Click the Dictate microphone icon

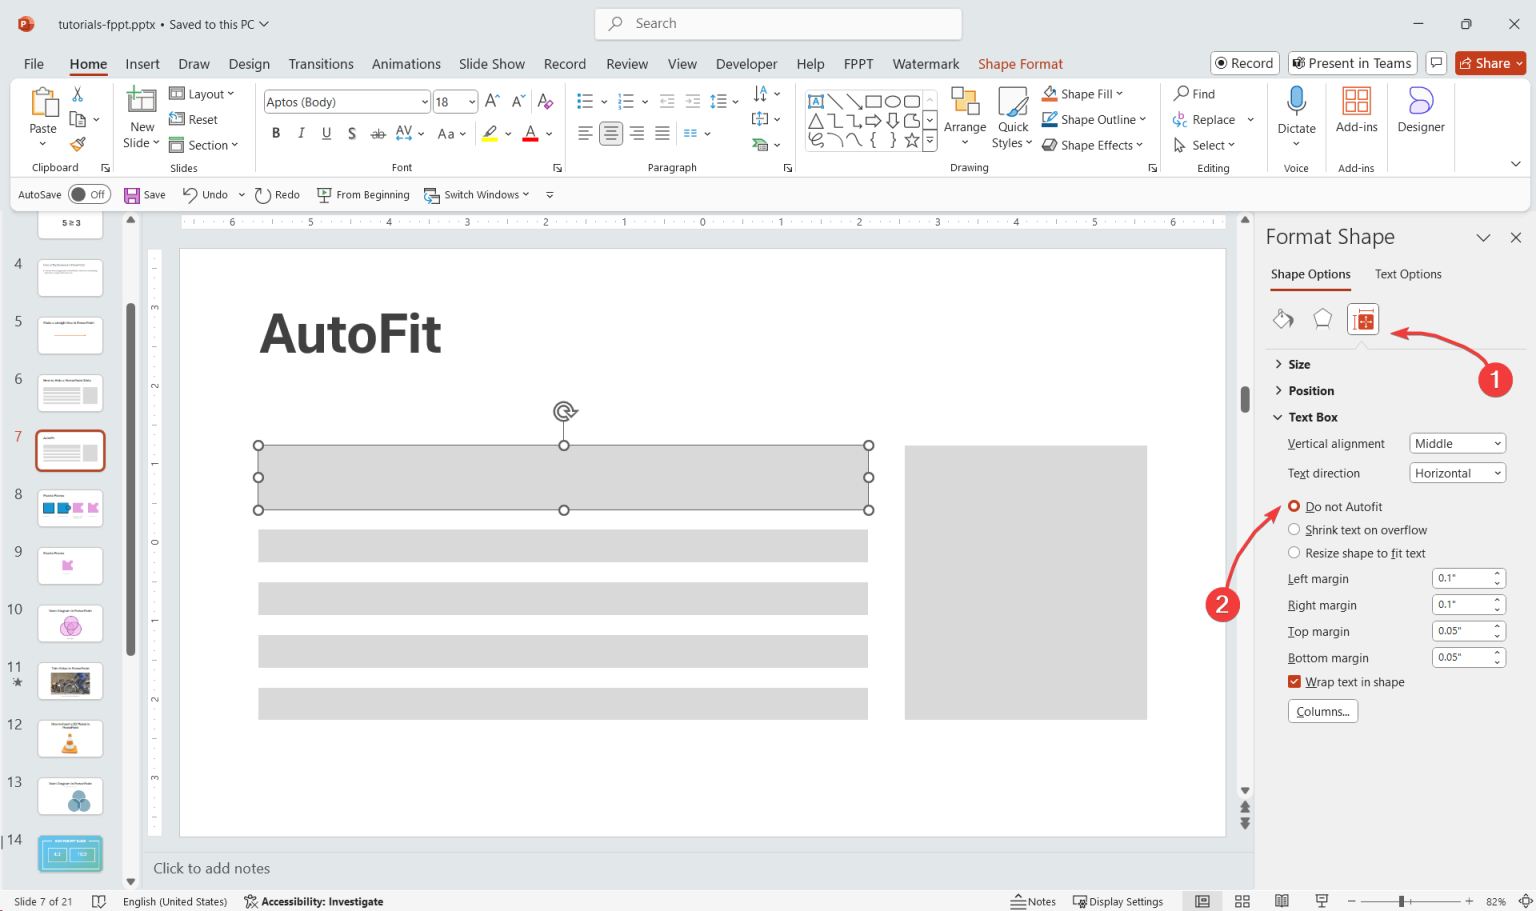click(1296, 102)
